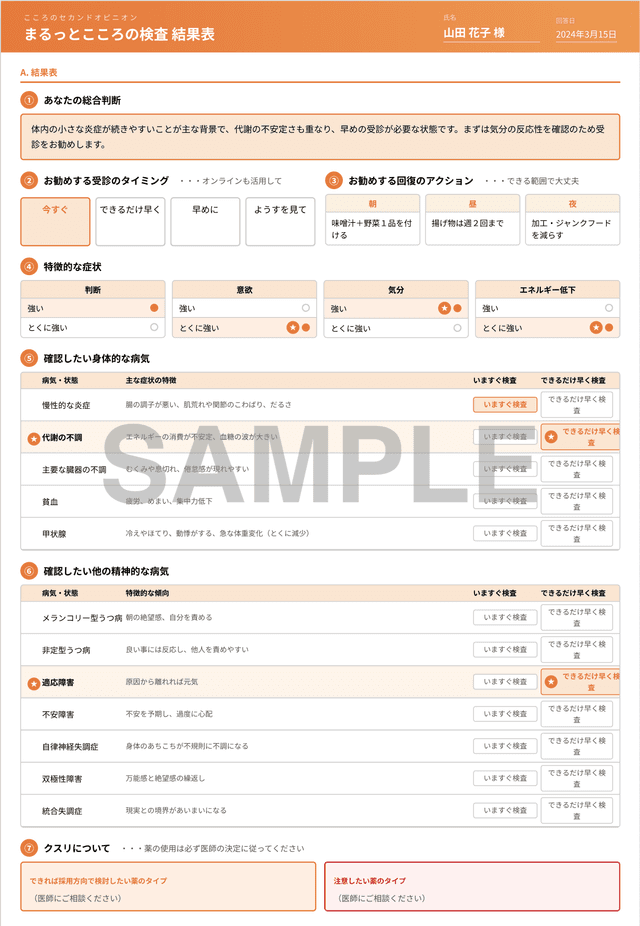This screenshot has height=926, width=640.
Task: Click いますぐ検査 for 甲状腺
Action: [x=505, y=533]
